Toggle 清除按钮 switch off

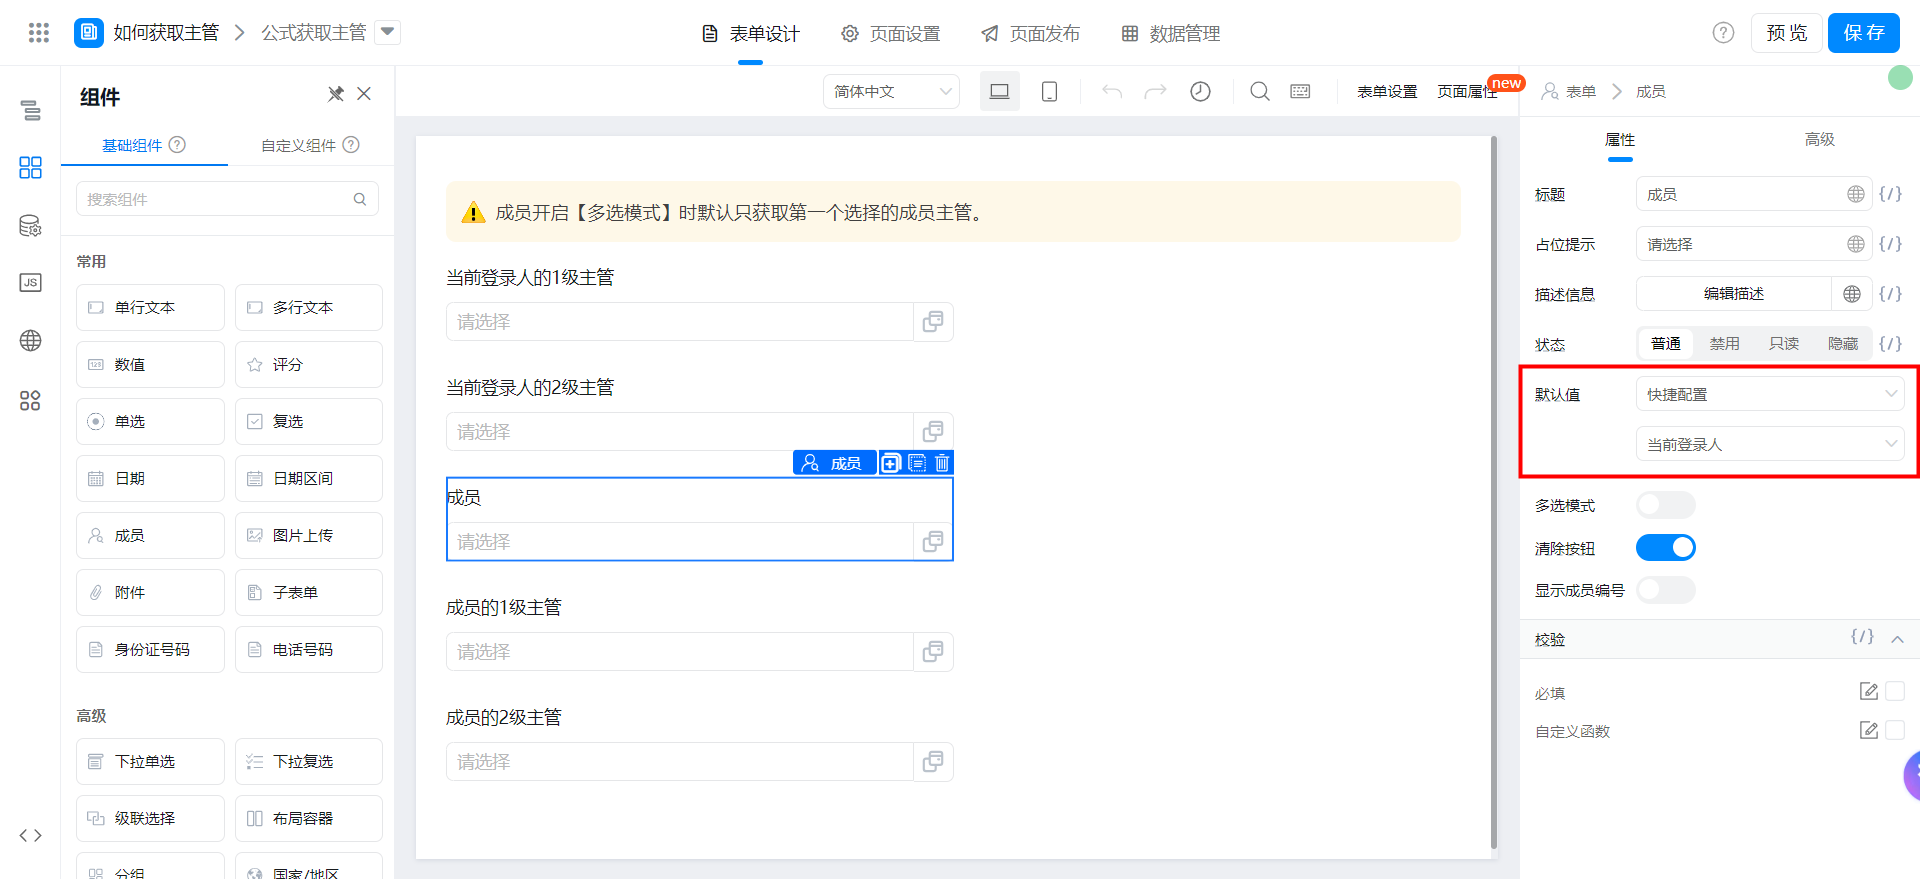1666,548
